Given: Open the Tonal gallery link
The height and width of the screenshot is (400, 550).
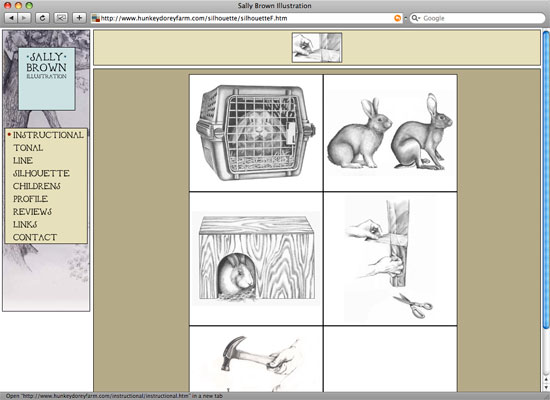Looking at the screenshot, I should pos(28,148).
